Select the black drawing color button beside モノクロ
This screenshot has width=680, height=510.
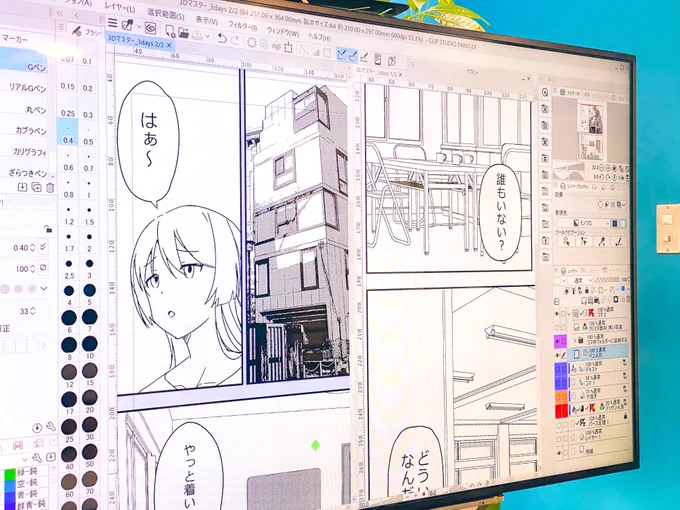tap(615, 223)
